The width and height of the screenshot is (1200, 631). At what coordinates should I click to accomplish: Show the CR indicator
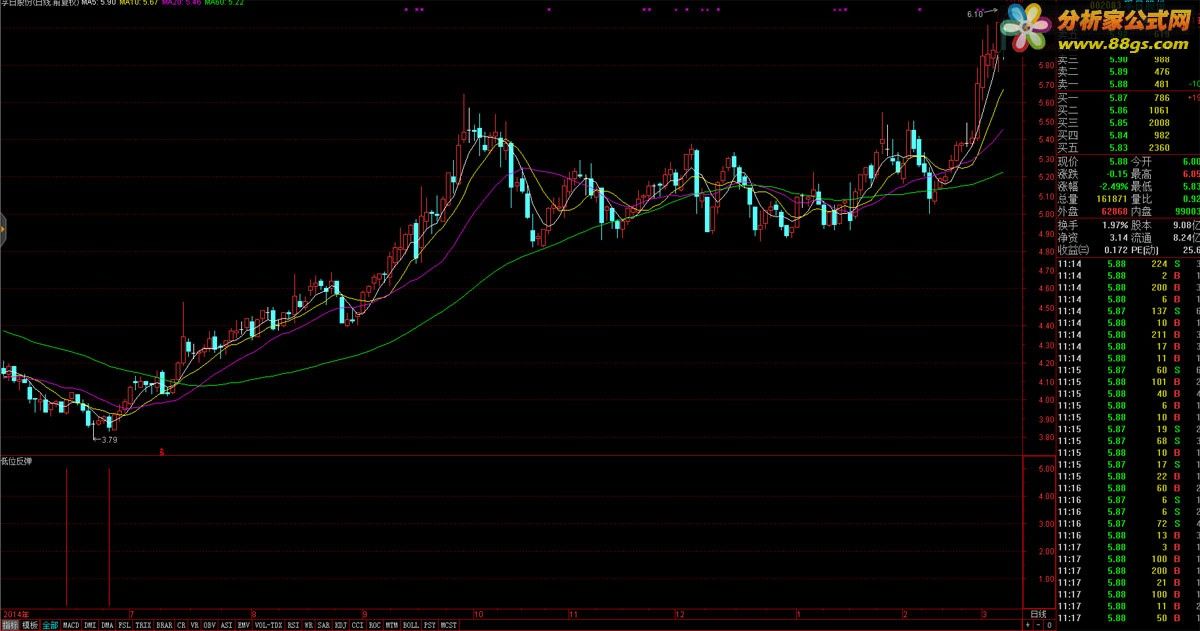click(x=181, y=625)
